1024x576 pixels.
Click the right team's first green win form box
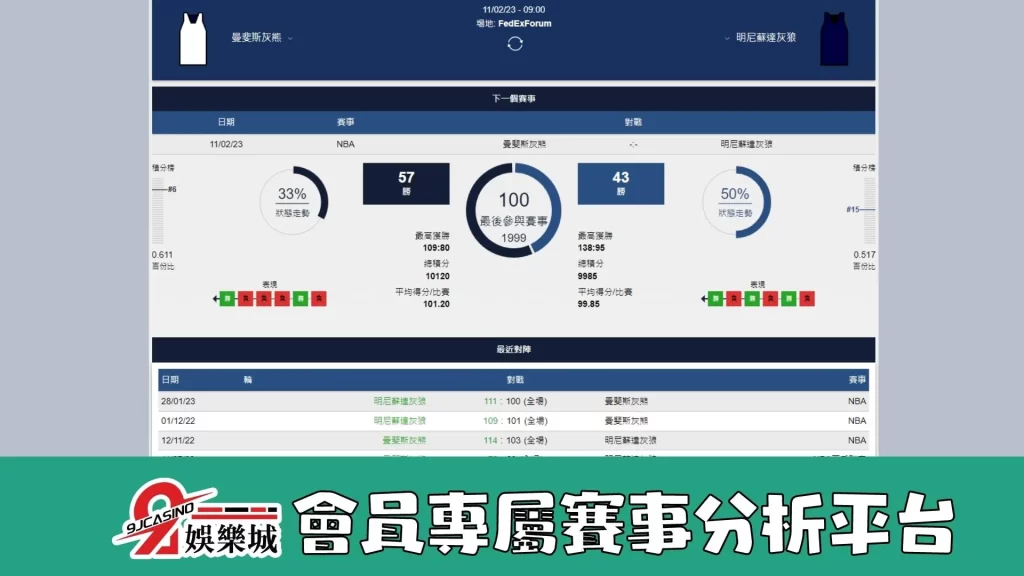(x=716, y=298)
